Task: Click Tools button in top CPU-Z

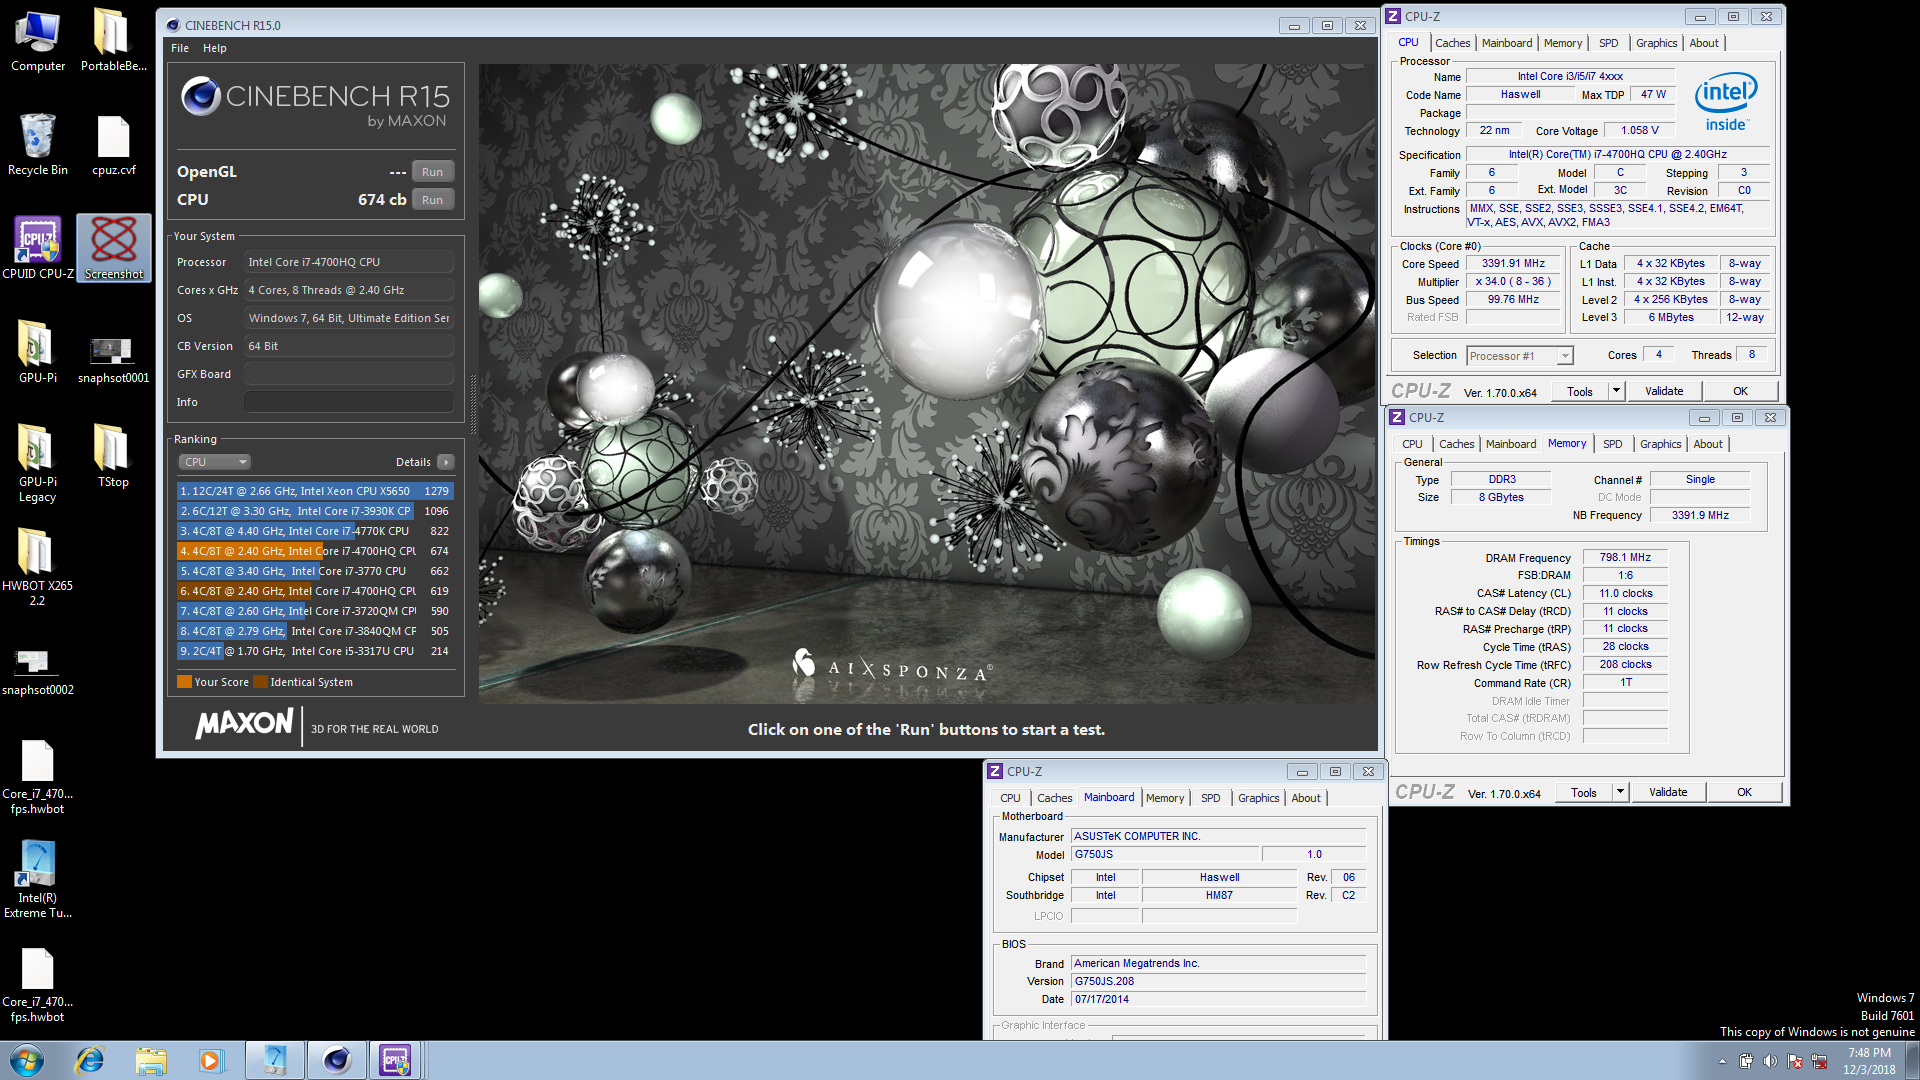Action: click(x=1580, y=392)
